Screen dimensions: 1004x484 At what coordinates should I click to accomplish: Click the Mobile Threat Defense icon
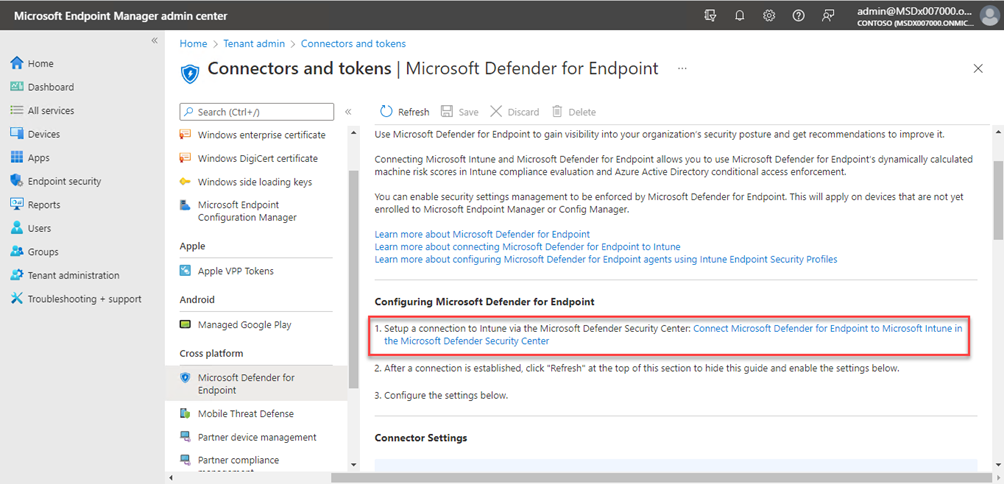186,414
